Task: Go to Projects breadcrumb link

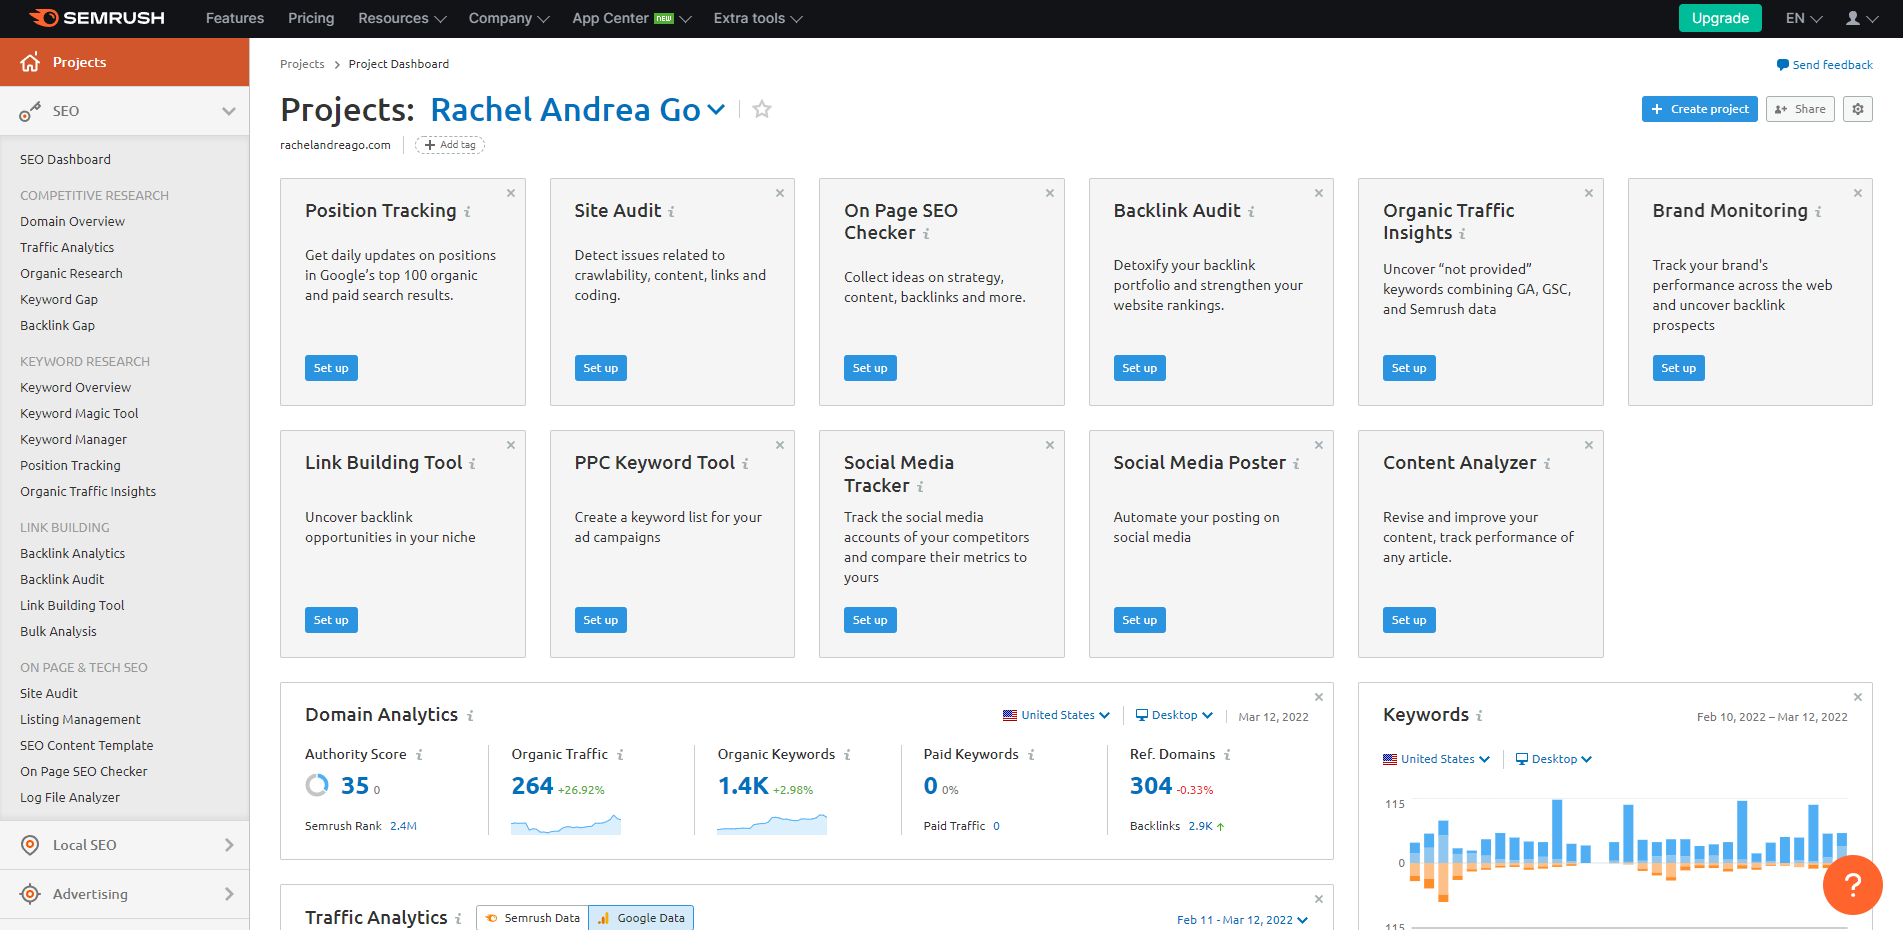Action: click(x=302, y=64)
